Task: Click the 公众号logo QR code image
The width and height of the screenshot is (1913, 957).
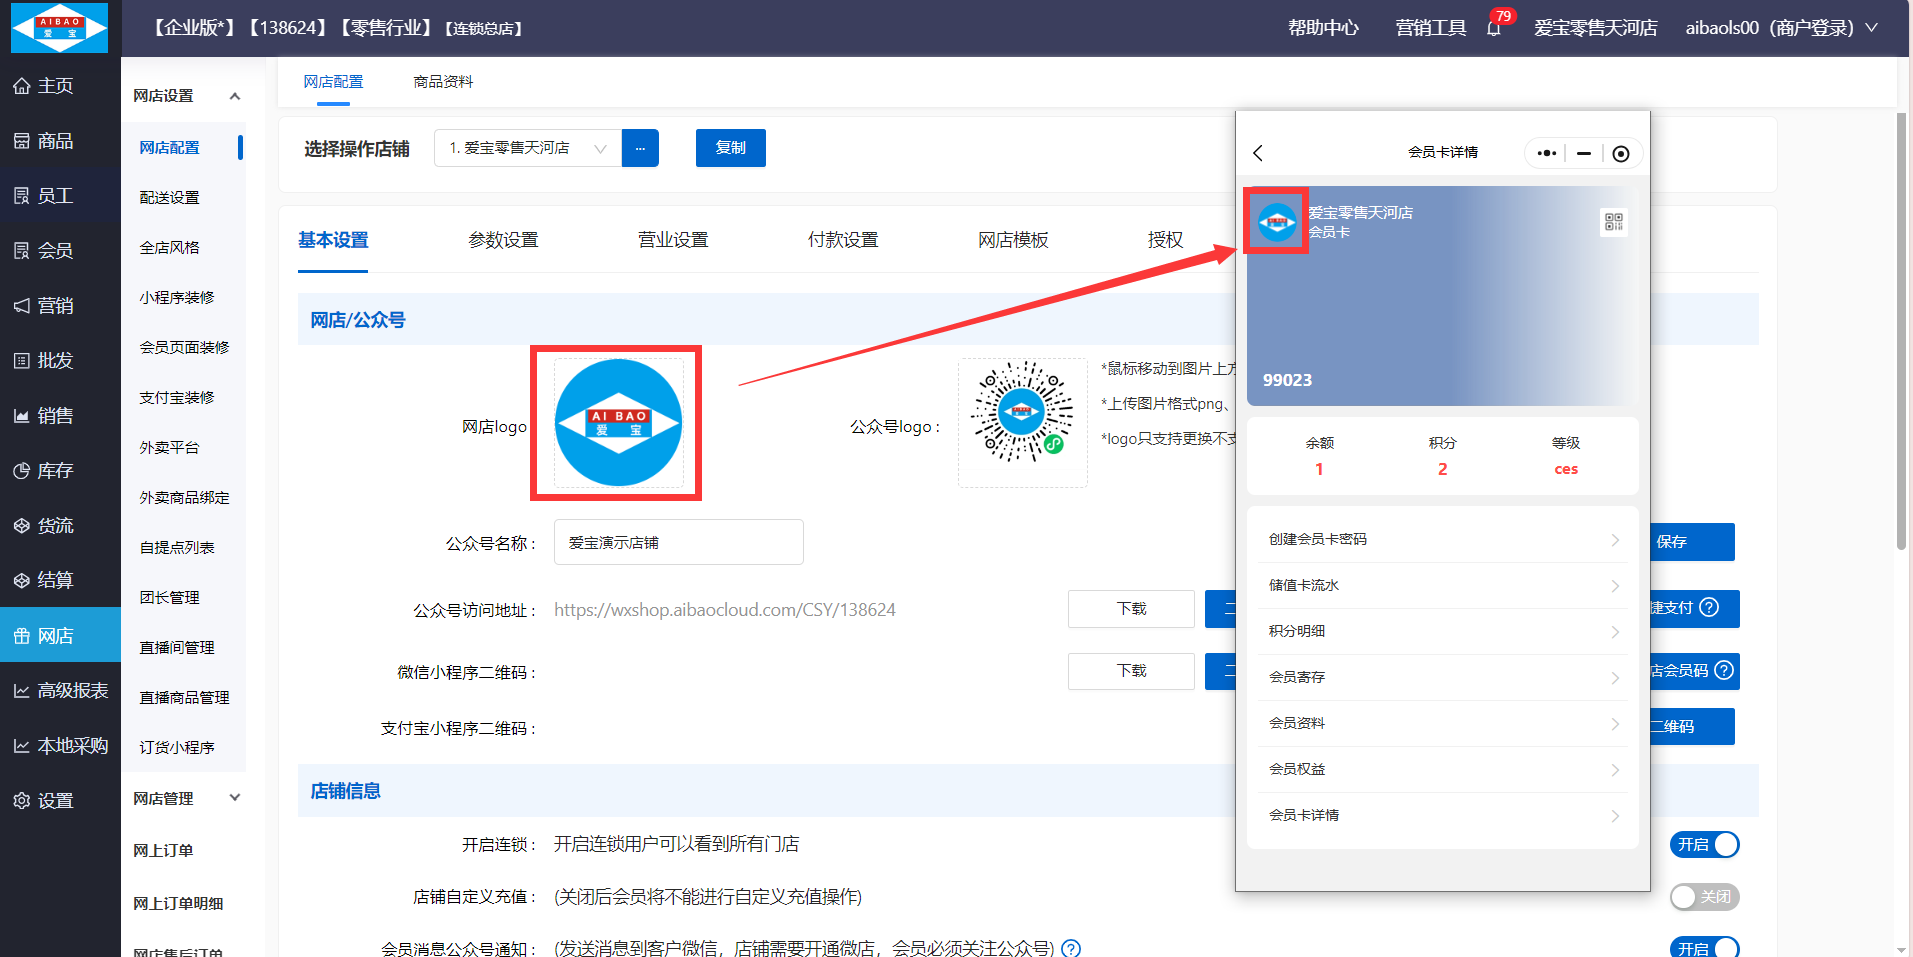Action: [x=1022, y=423]
